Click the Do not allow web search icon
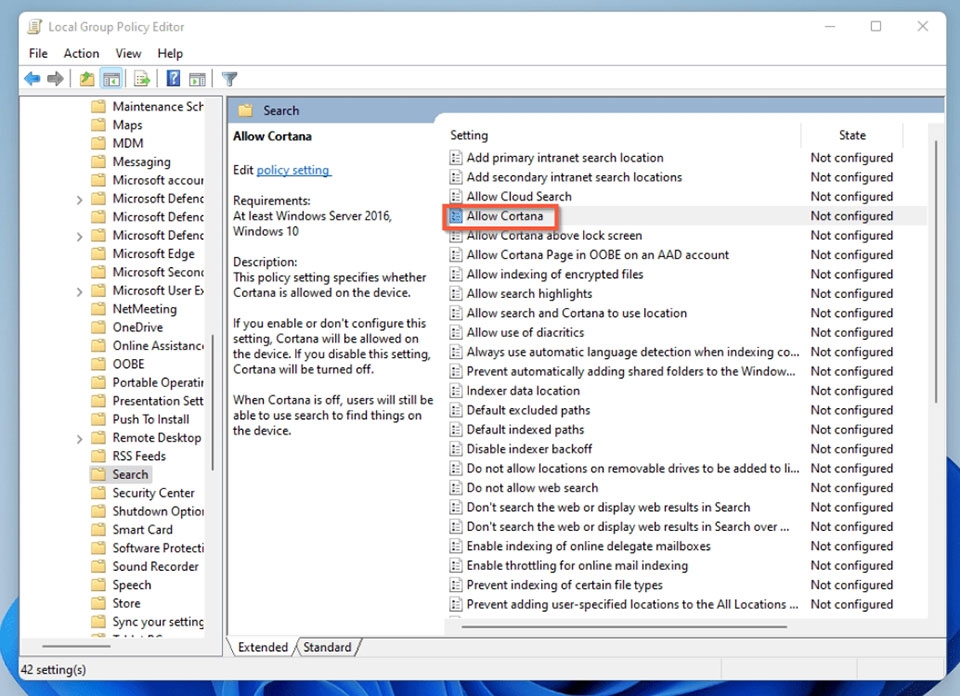 (456, 488)
